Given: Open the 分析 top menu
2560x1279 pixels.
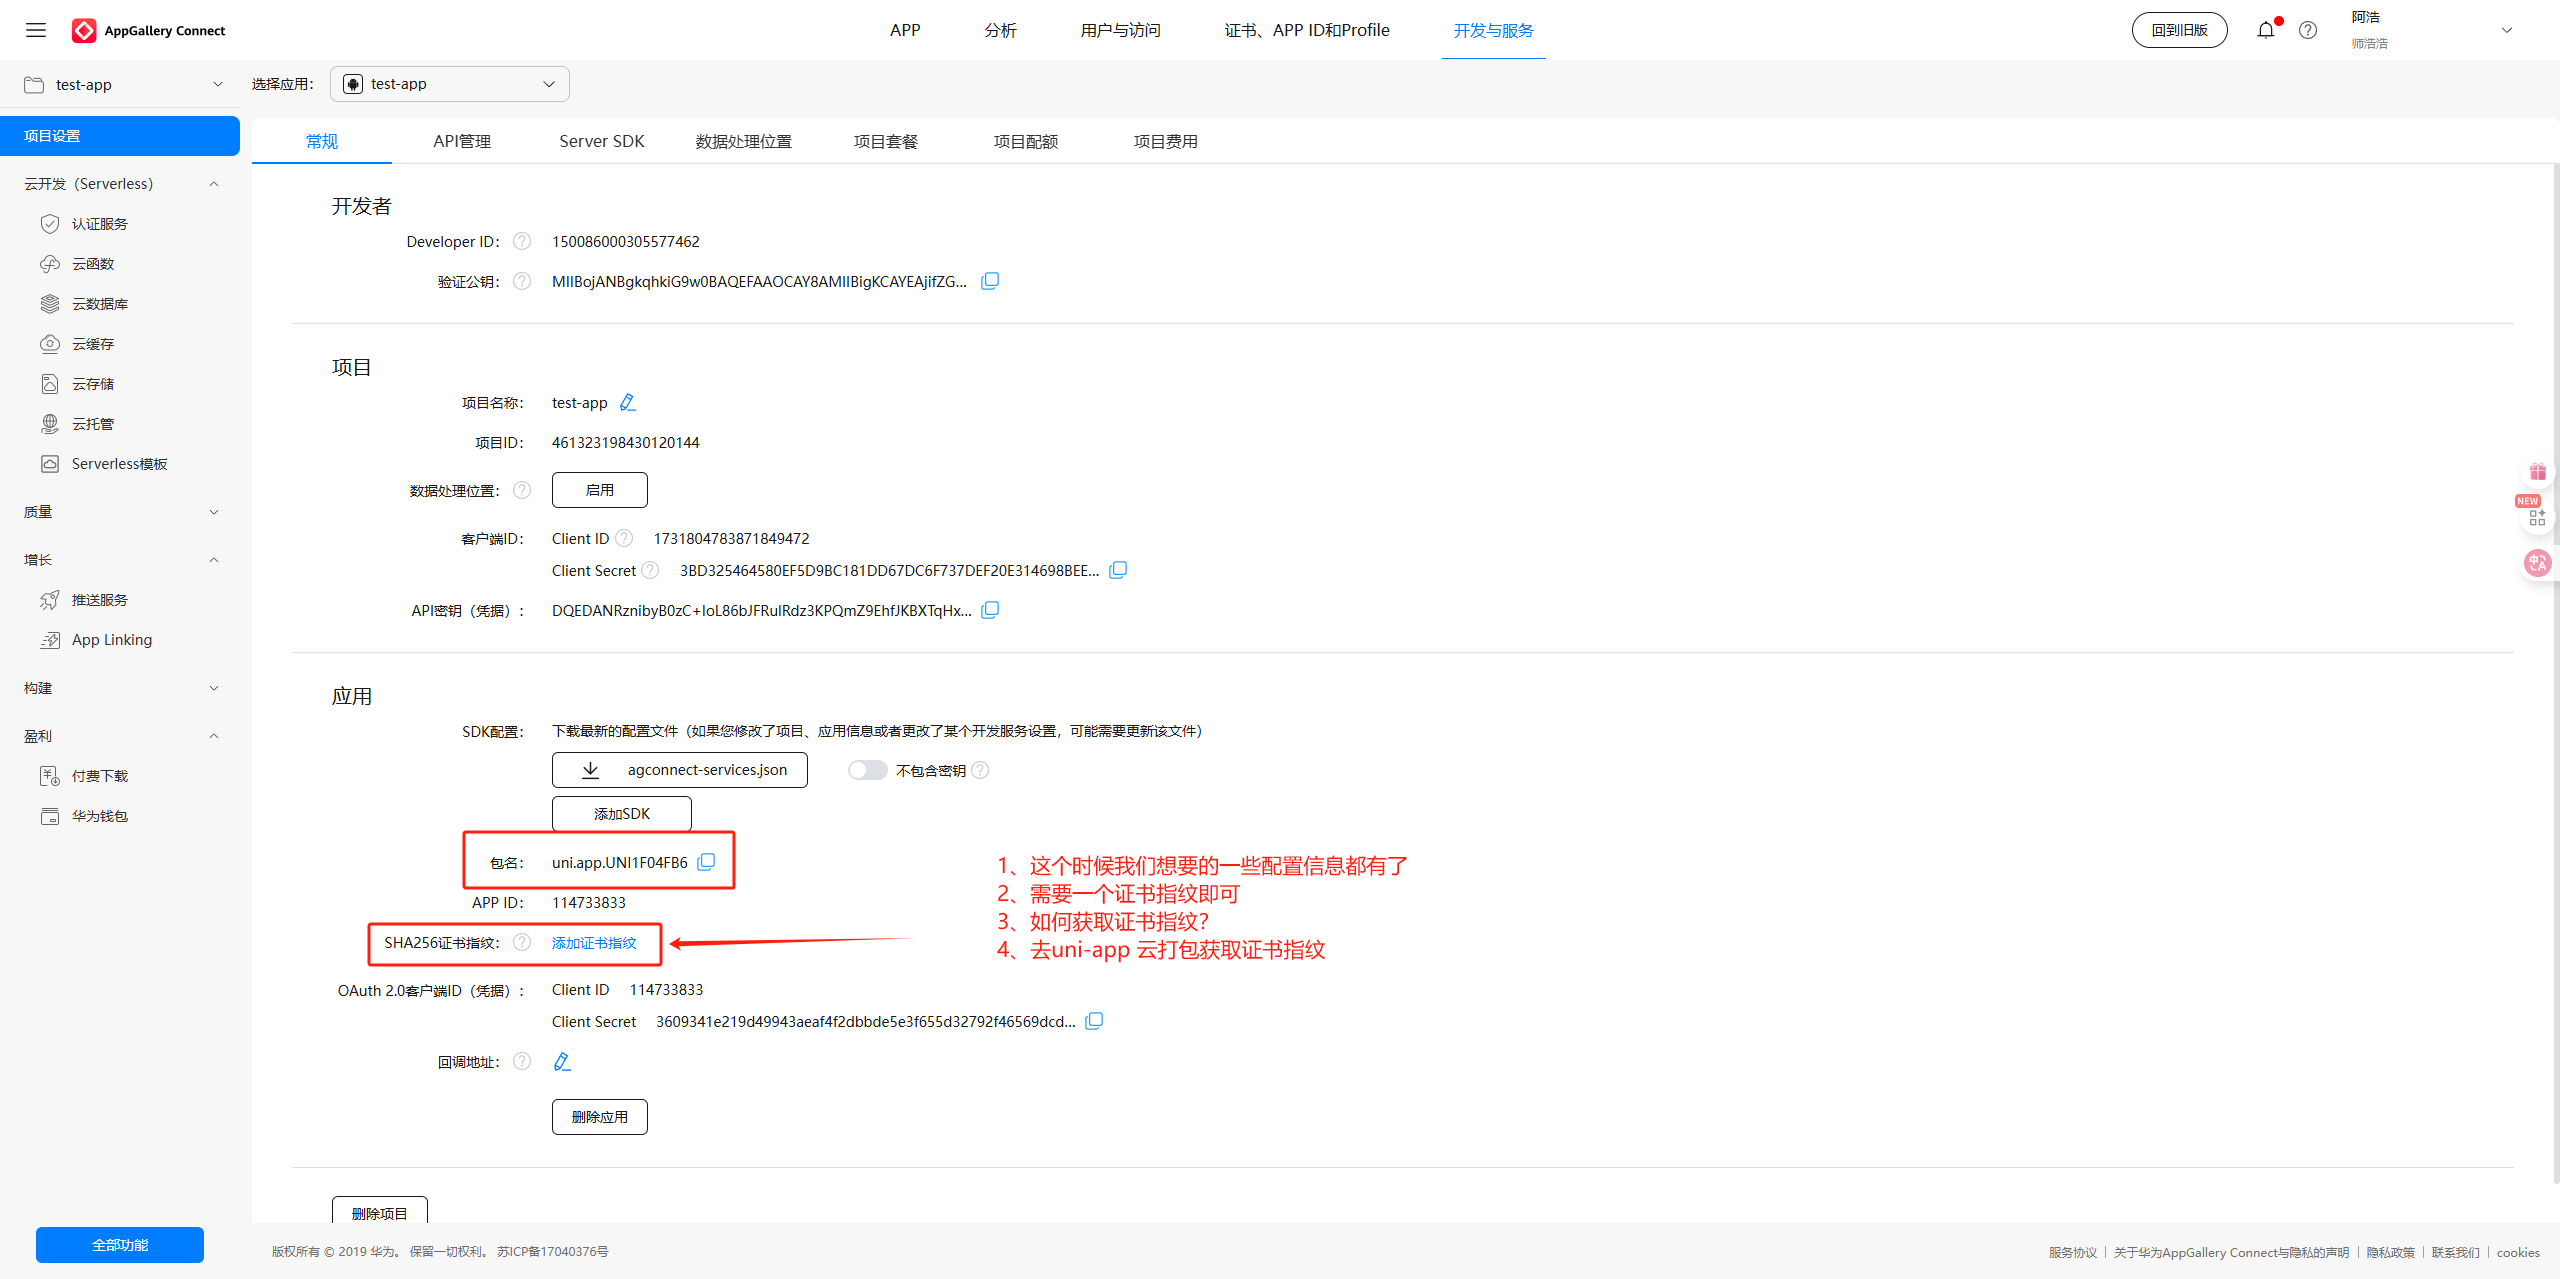Looking at the screenshot, I should pos(1000,30).
